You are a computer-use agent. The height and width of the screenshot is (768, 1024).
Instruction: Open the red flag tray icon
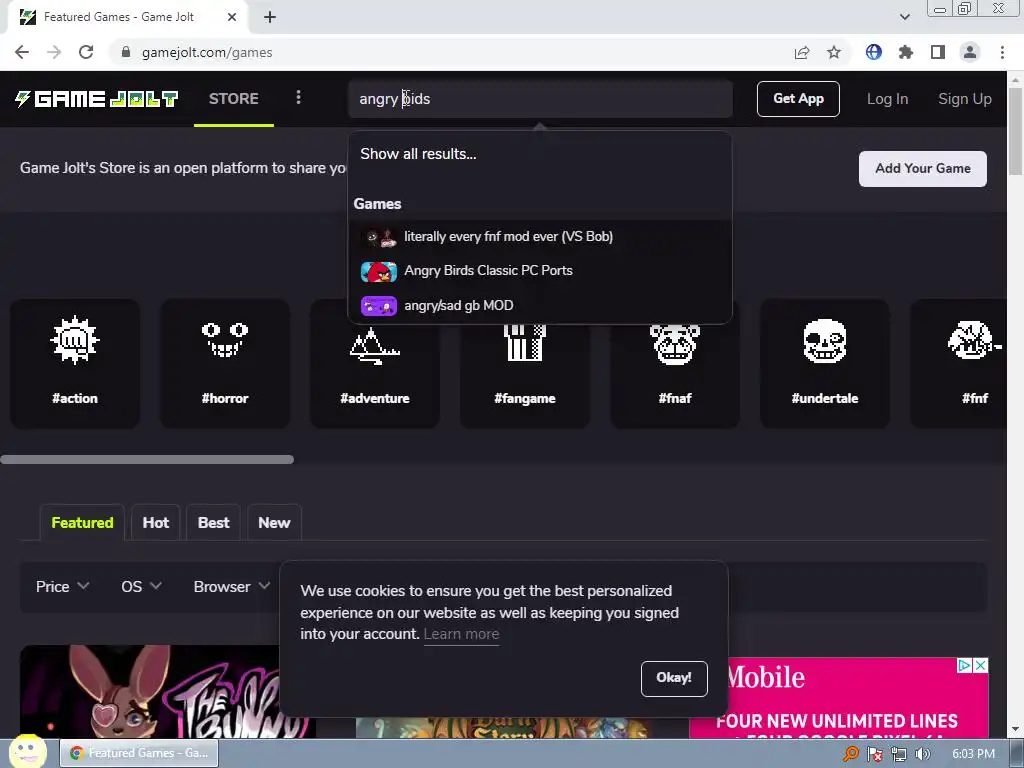click(875, 754)
